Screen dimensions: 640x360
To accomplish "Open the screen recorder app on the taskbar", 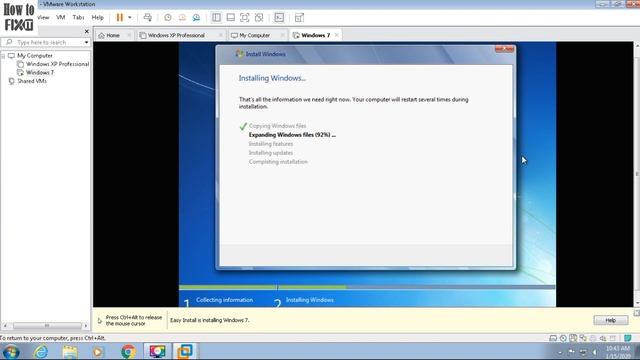I will point(158,351).
